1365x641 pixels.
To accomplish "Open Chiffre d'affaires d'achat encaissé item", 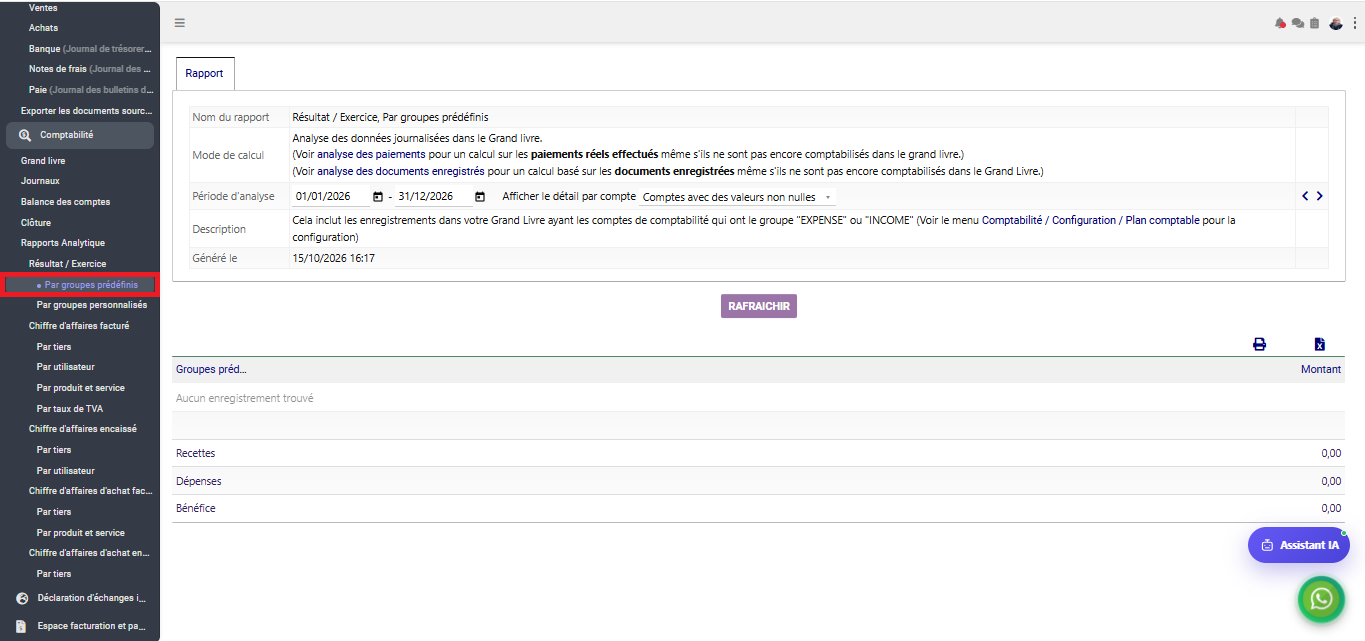I will (x=91, y=553).
